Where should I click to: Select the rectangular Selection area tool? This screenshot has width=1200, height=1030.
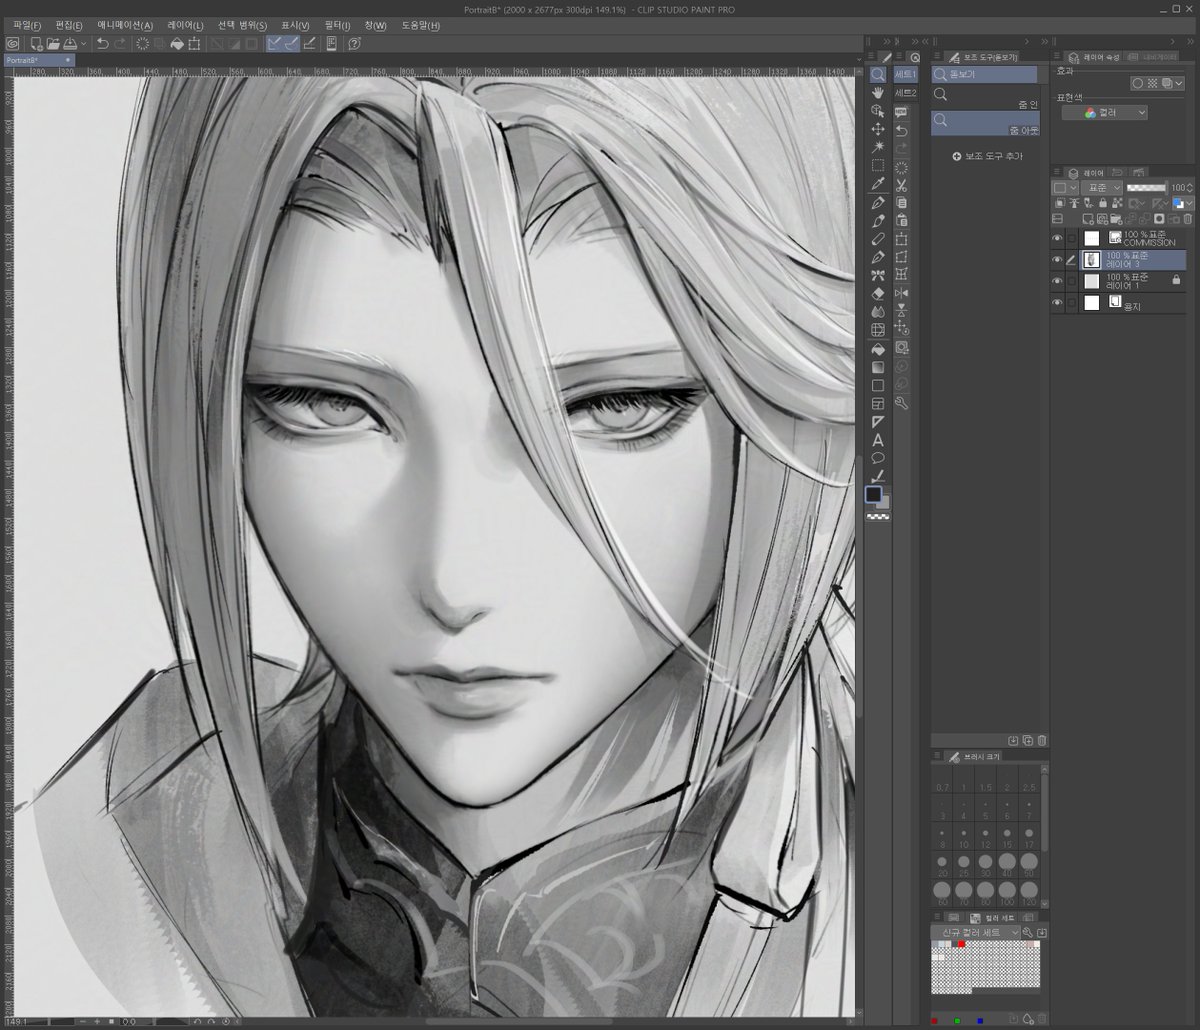click(878, 165)
